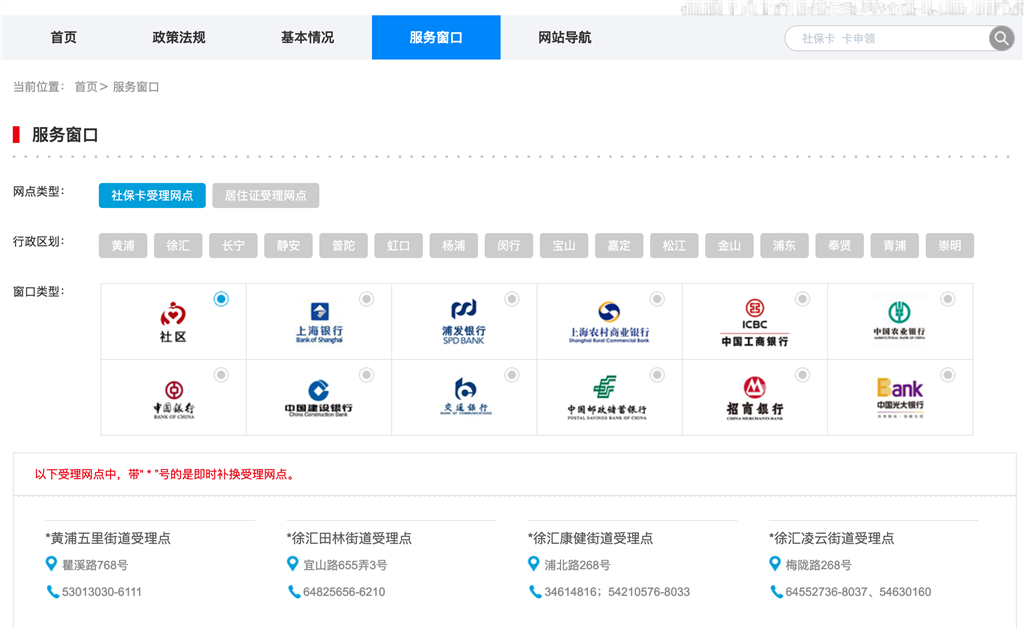This screenshot has width=1024, height=629.
Task: Click the 社保卡 卡申领 search field
Action: coord(888,39)
